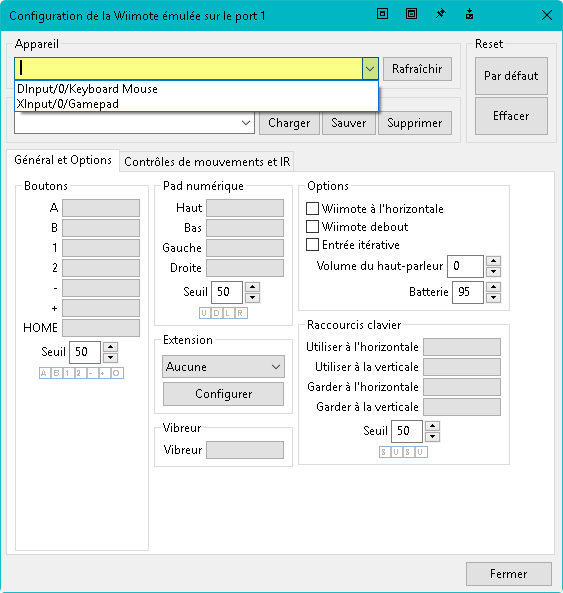Click the pin icon in title bar
This screenshot has width=563, height=593.
tap(440, 15)
